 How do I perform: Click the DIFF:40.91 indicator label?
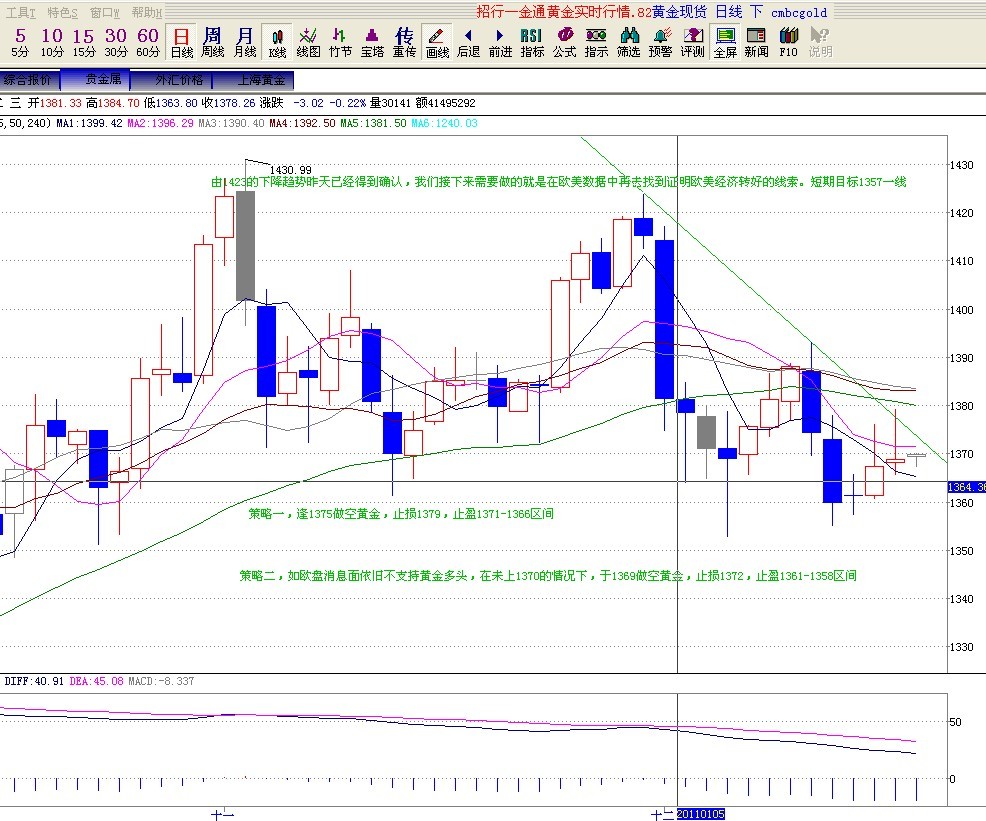(34, 681)
